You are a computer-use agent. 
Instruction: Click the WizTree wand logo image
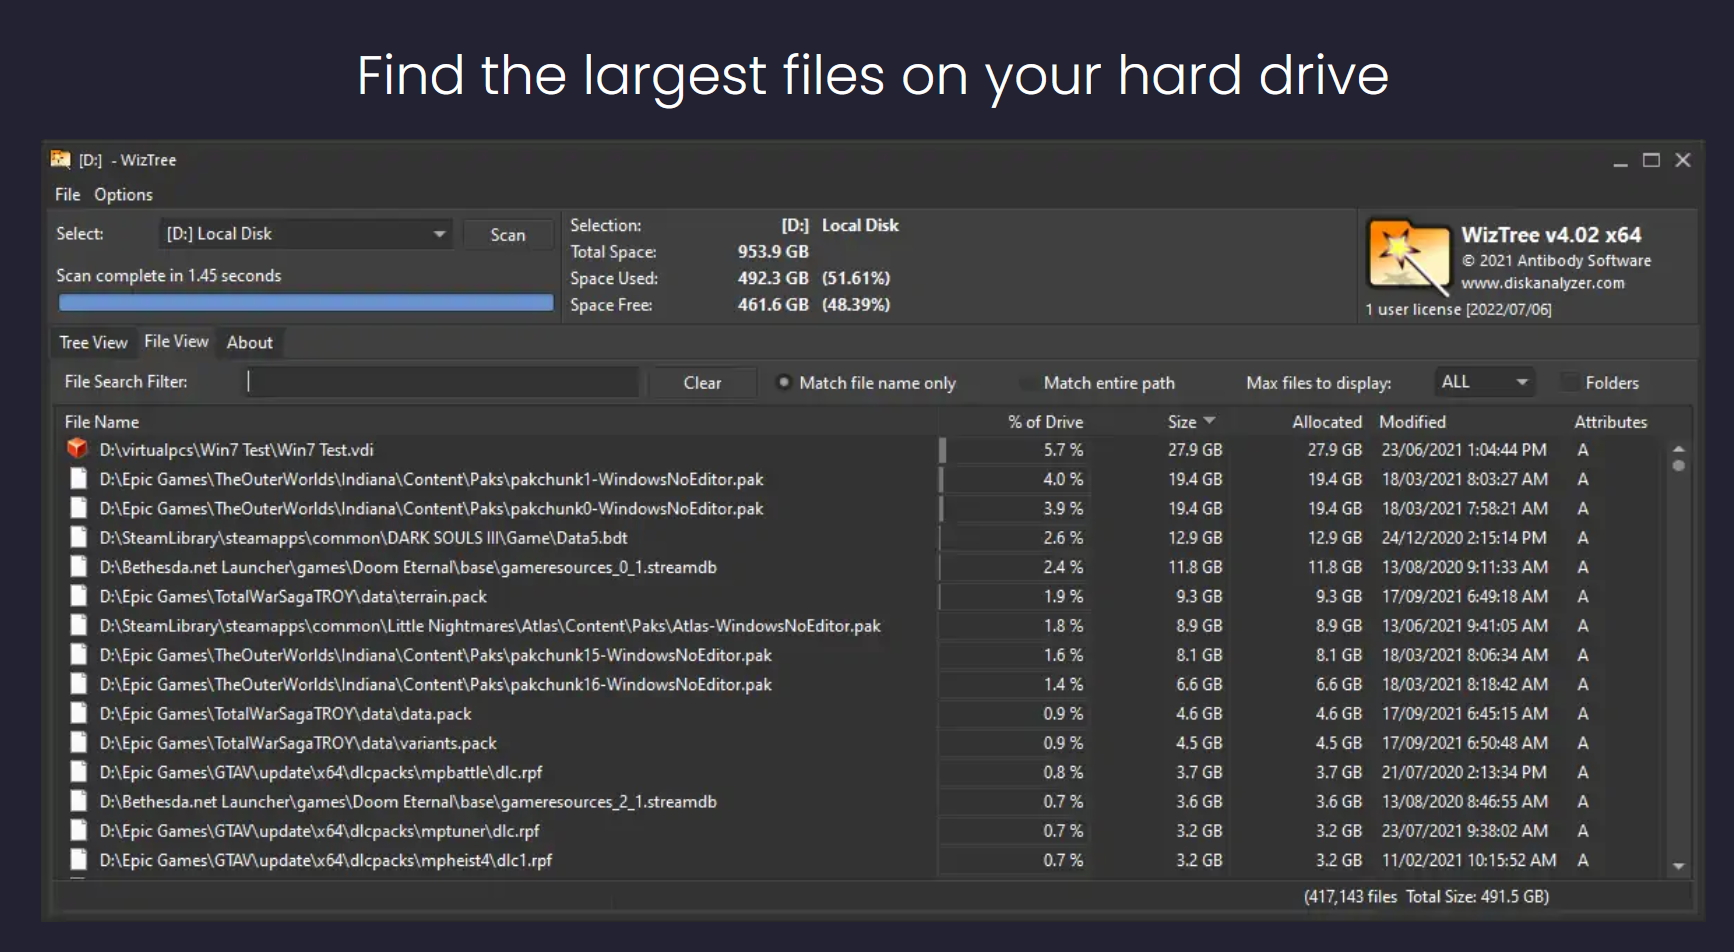coord(1408,257)
